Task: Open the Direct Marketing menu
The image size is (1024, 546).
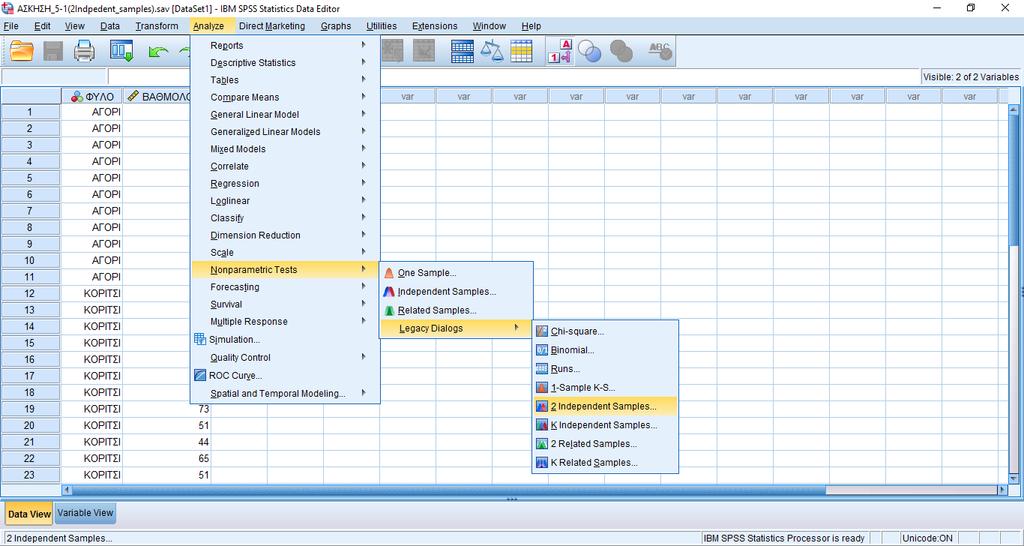Action: pyautogui.click(x=272, y=26)
